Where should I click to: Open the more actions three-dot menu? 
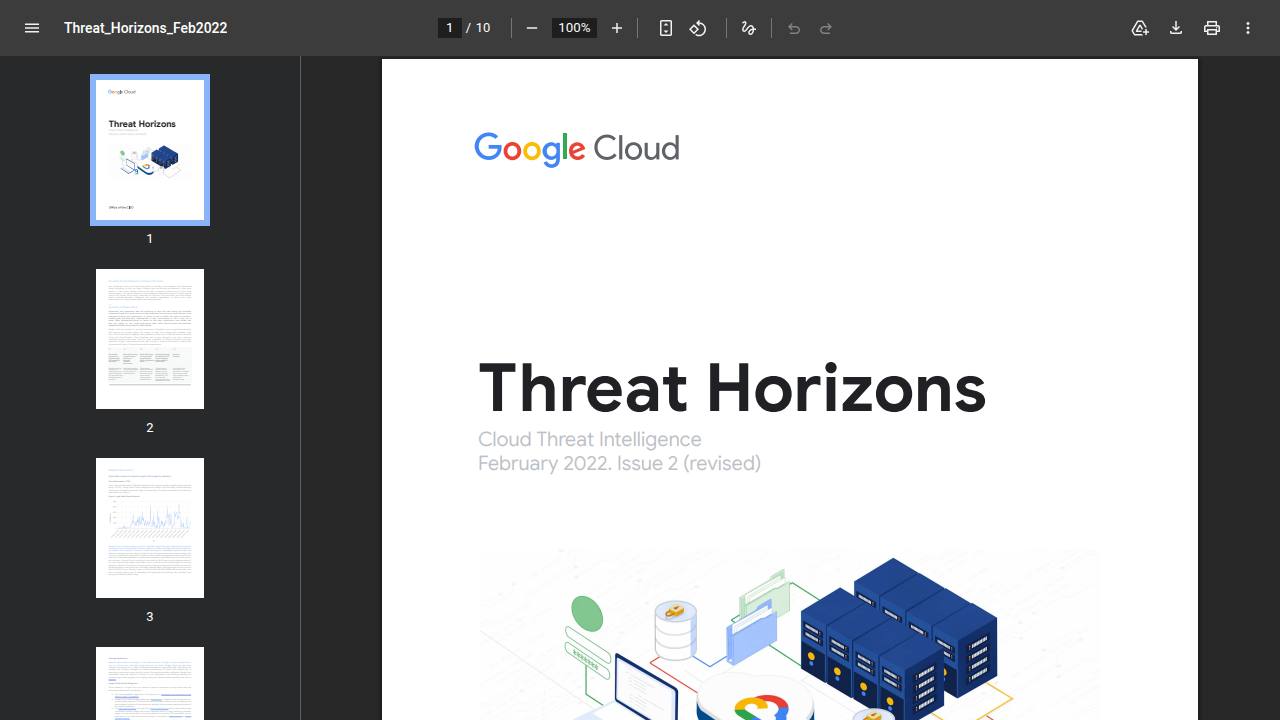pyautogui.click(x=1248, y=28)
